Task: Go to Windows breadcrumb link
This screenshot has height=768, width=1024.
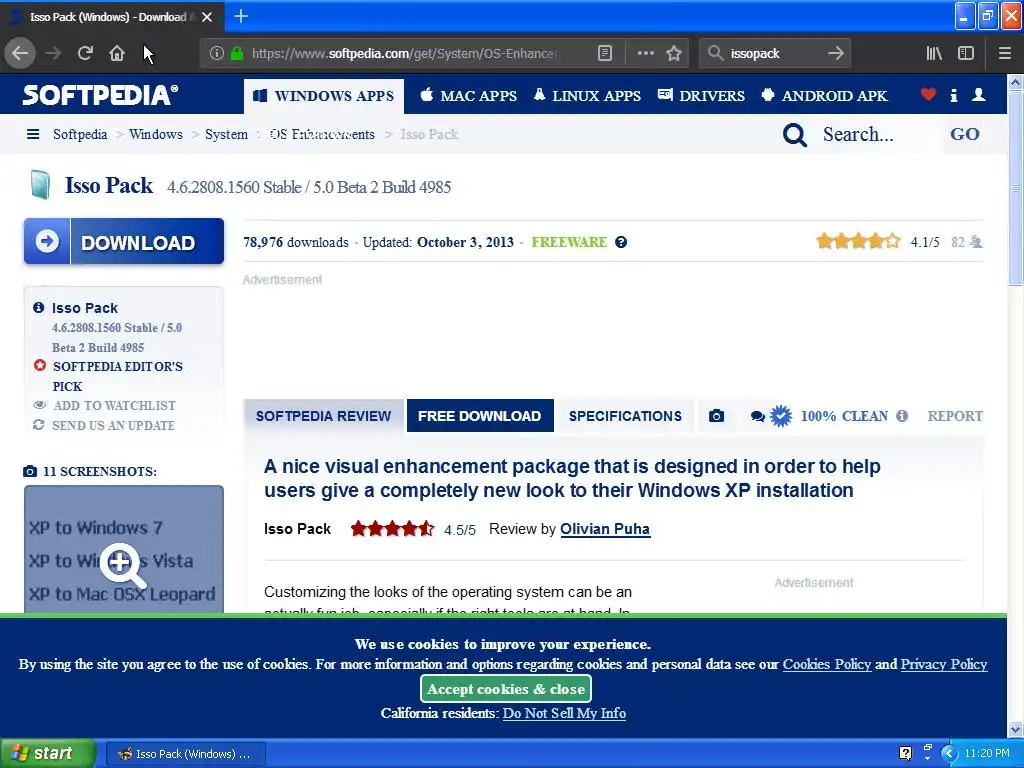Action: (x=155, y=134)
